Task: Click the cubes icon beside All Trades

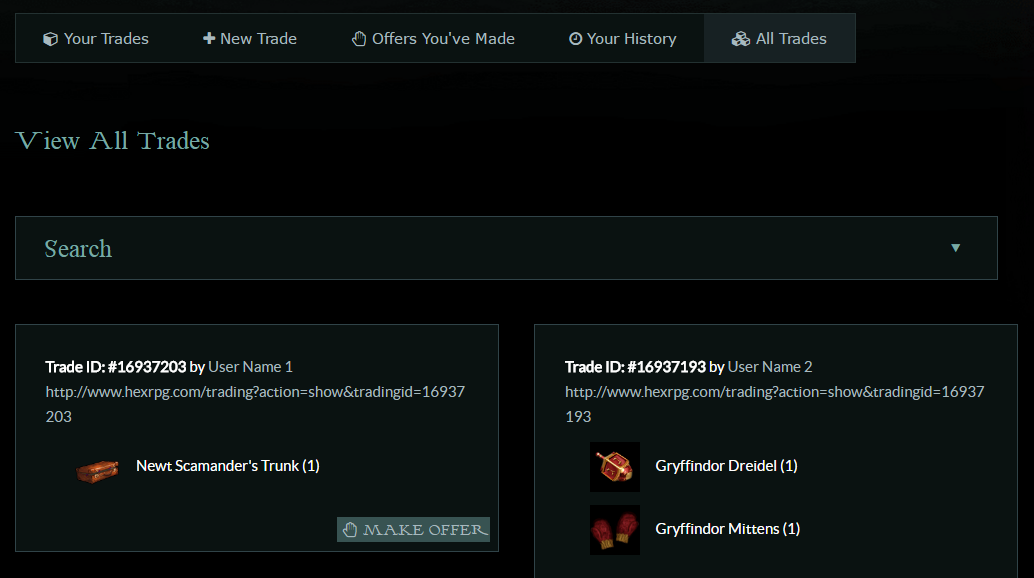Action: coord(741,39)
